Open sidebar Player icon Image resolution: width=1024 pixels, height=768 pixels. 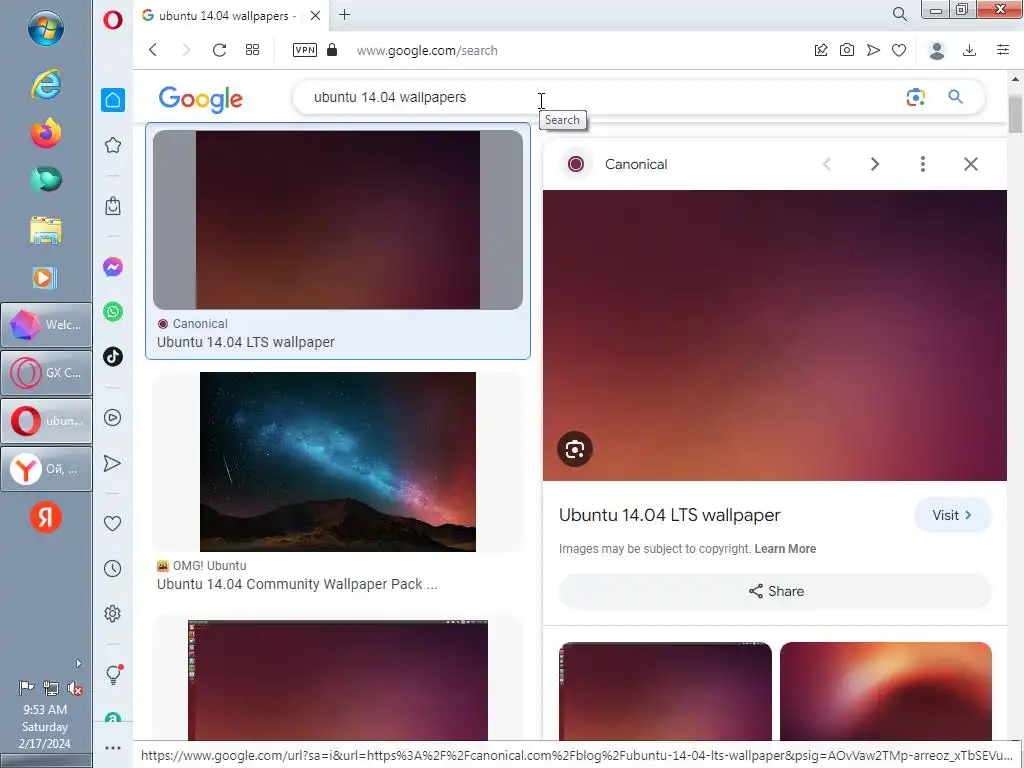tap(113, 417)
